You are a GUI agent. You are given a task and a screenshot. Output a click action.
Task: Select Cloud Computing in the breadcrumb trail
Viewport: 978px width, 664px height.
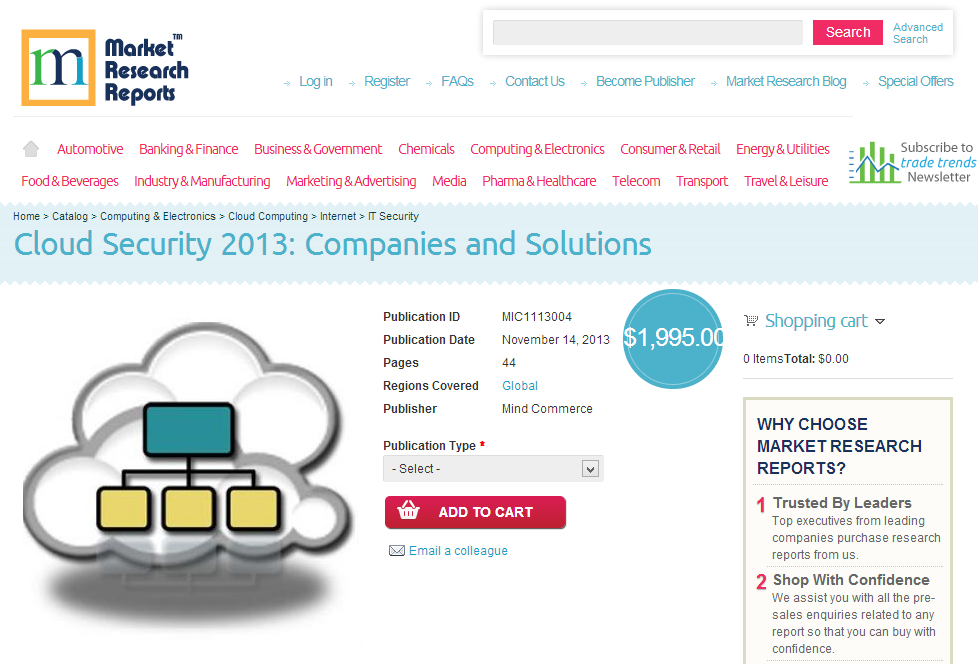(268, 216)
